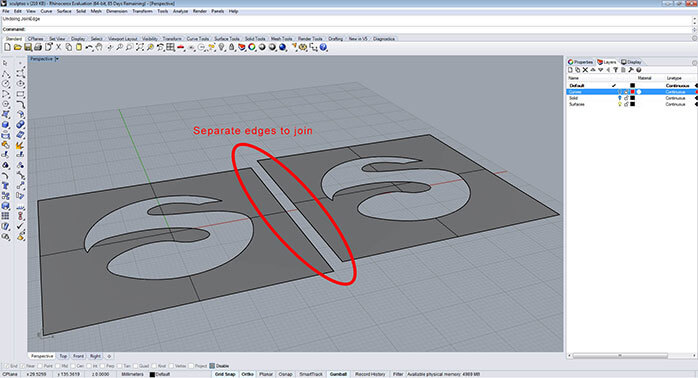The width and height of the screenshot is (698, 378).
Task: Select the Default layer row
Action: click(x=632, y=85)
